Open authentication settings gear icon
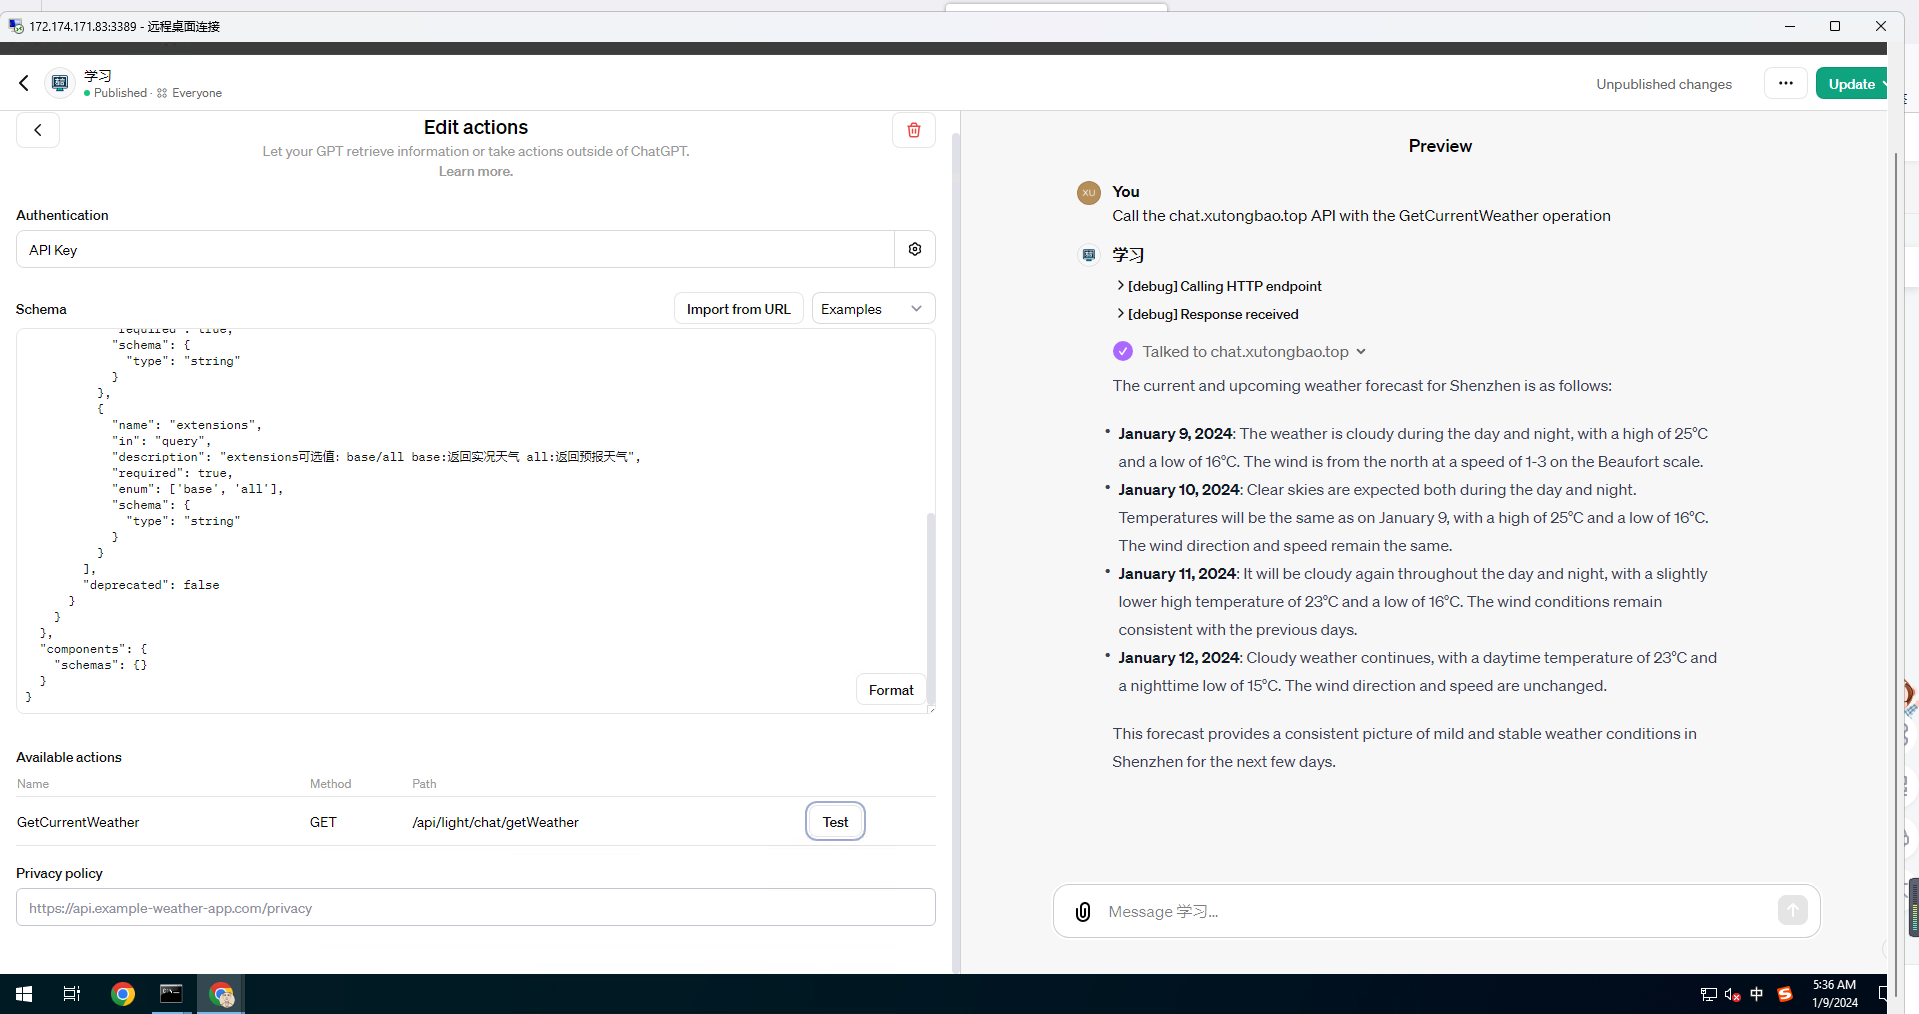This screenshot has width=1919, height=1014. 914,249
